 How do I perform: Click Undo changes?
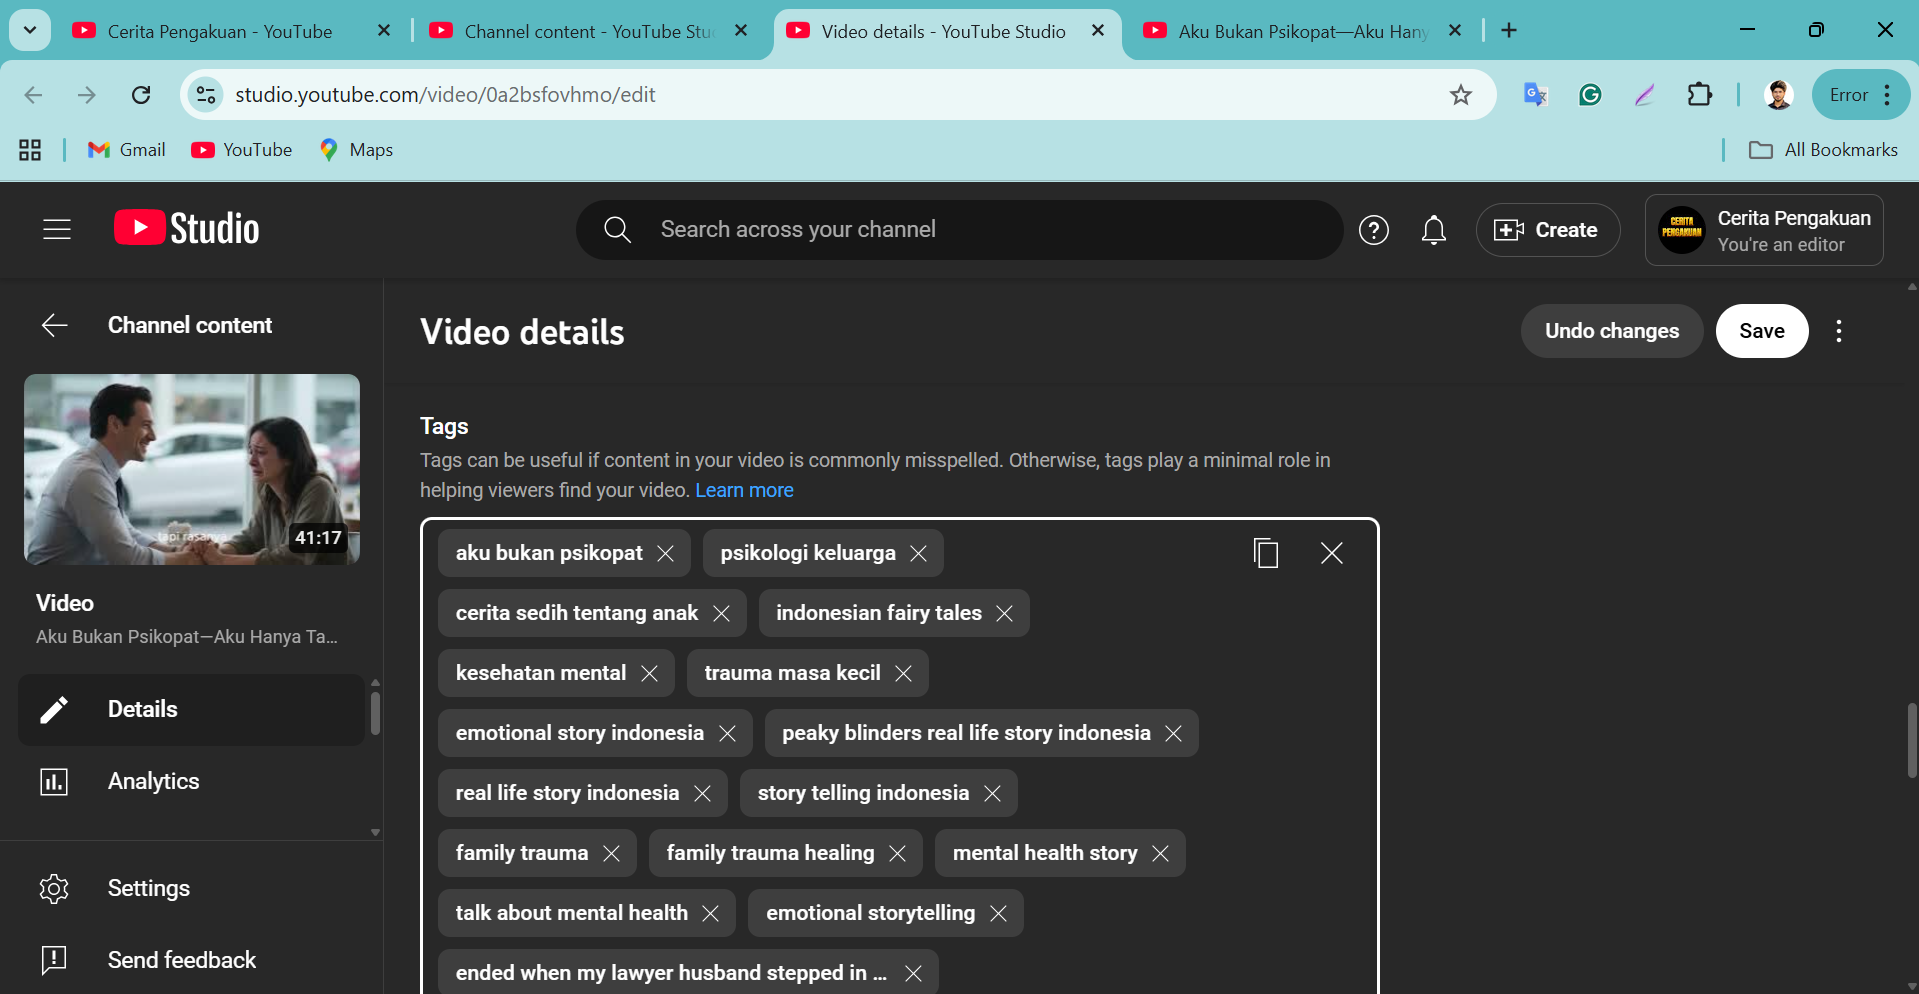pos(1611,330)
